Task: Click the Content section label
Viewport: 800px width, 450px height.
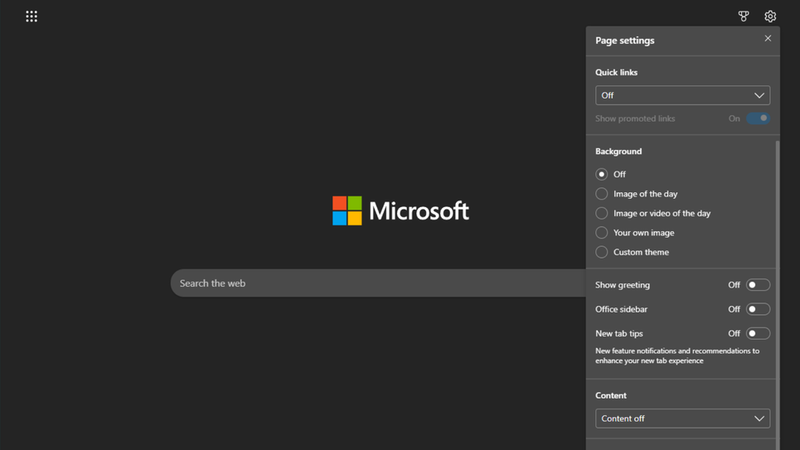Action: click(611, 395)
